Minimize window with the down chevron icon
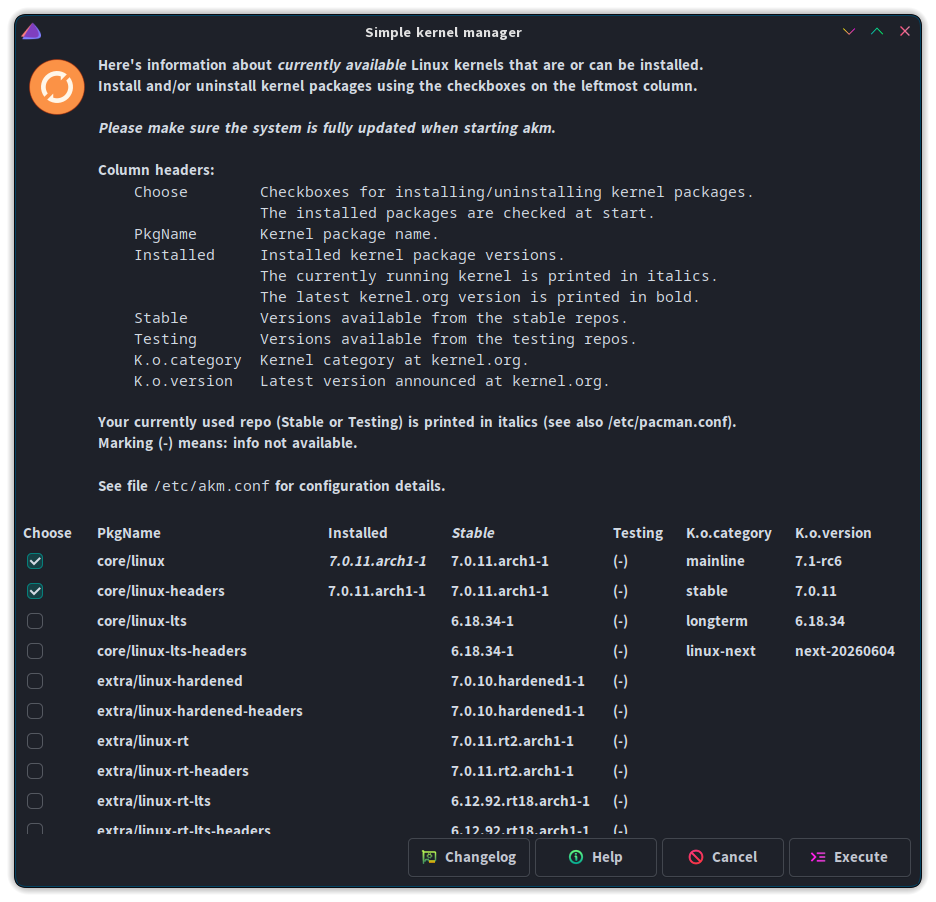The height and width of the screenshot is (902, 936). (848, 32)
